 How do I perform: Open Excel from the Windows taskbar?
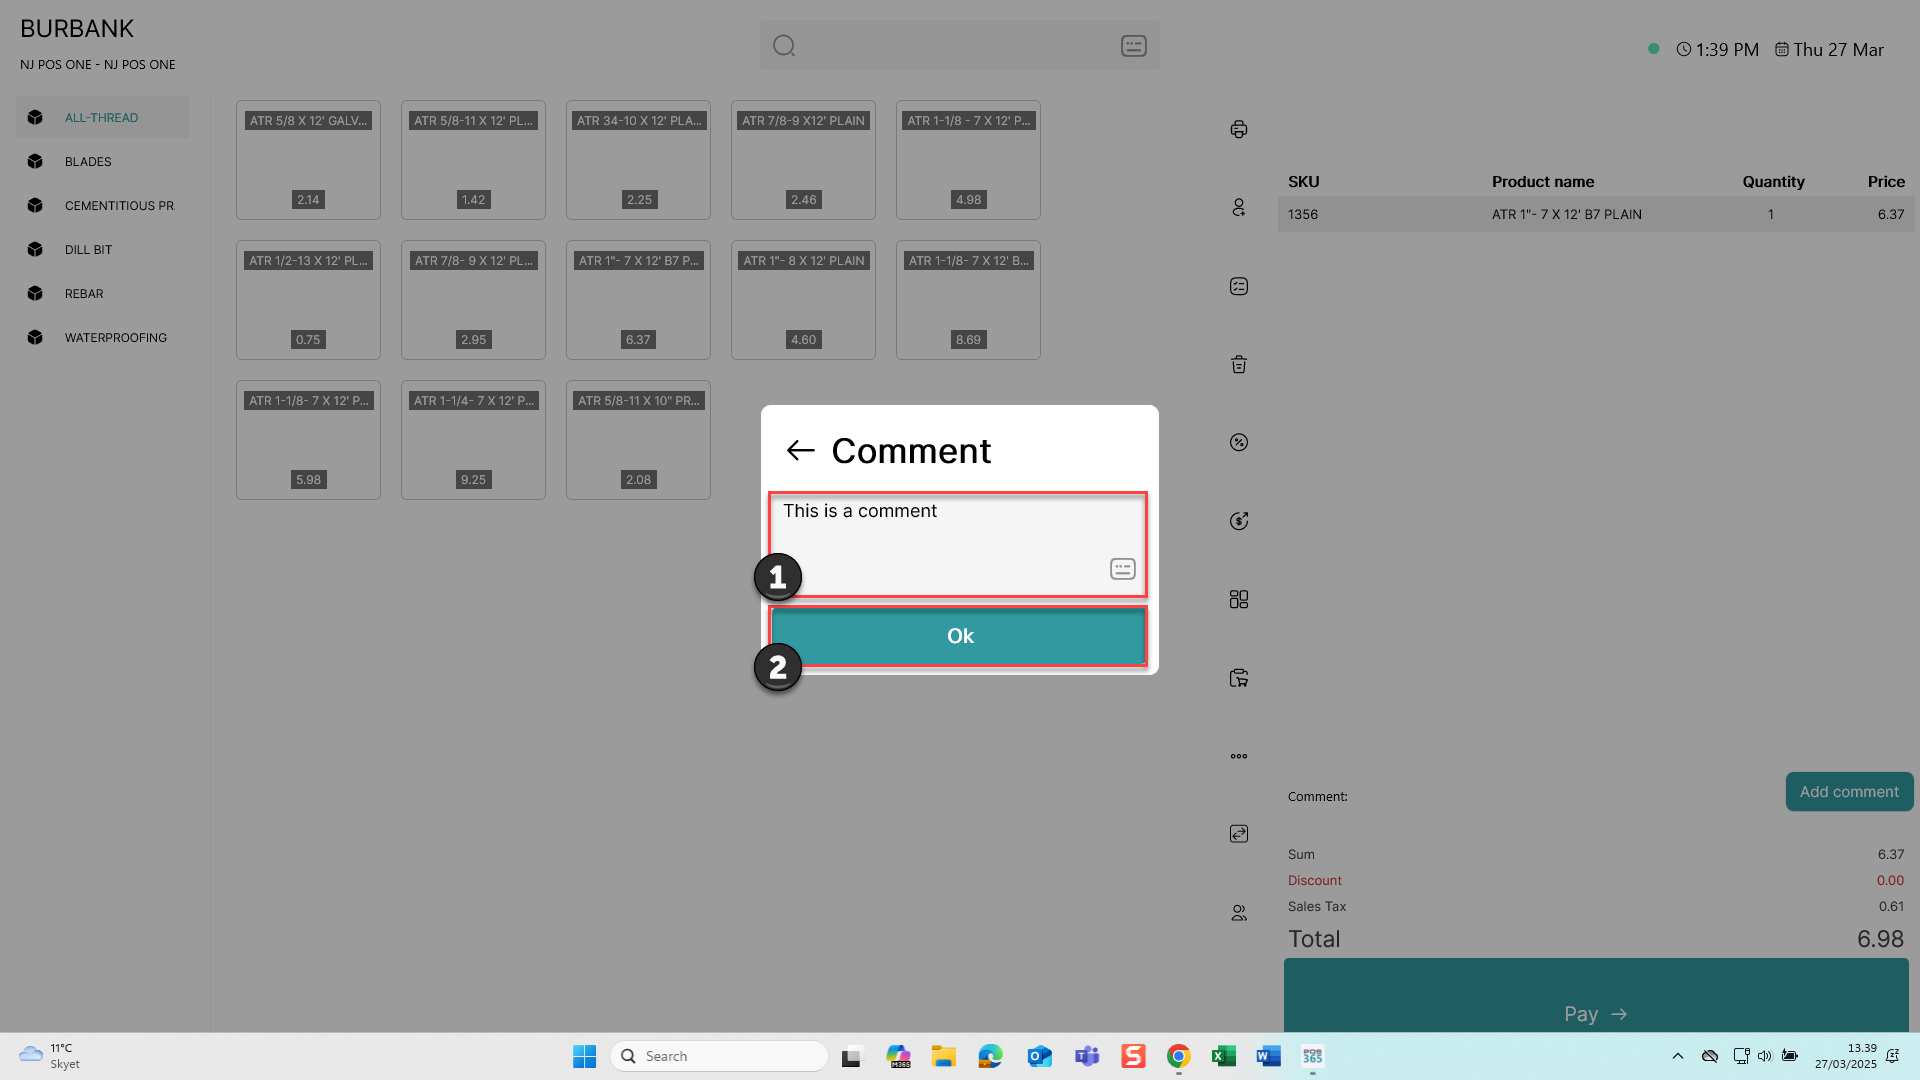click(x=1223, y=1056)
